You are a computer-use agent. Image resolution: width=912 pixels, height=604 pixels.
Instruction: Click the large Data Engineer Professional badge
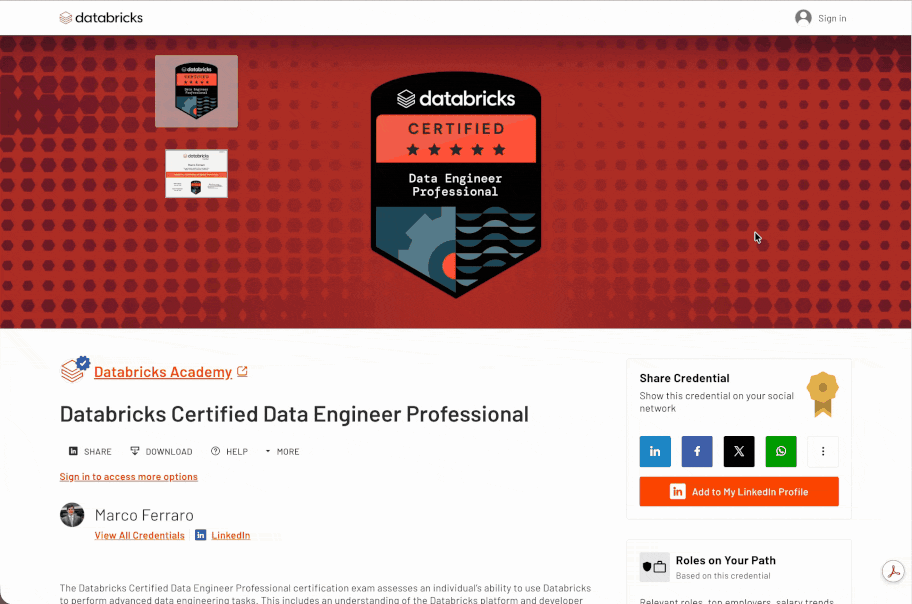pyautogui.click(x=456, y=184)
